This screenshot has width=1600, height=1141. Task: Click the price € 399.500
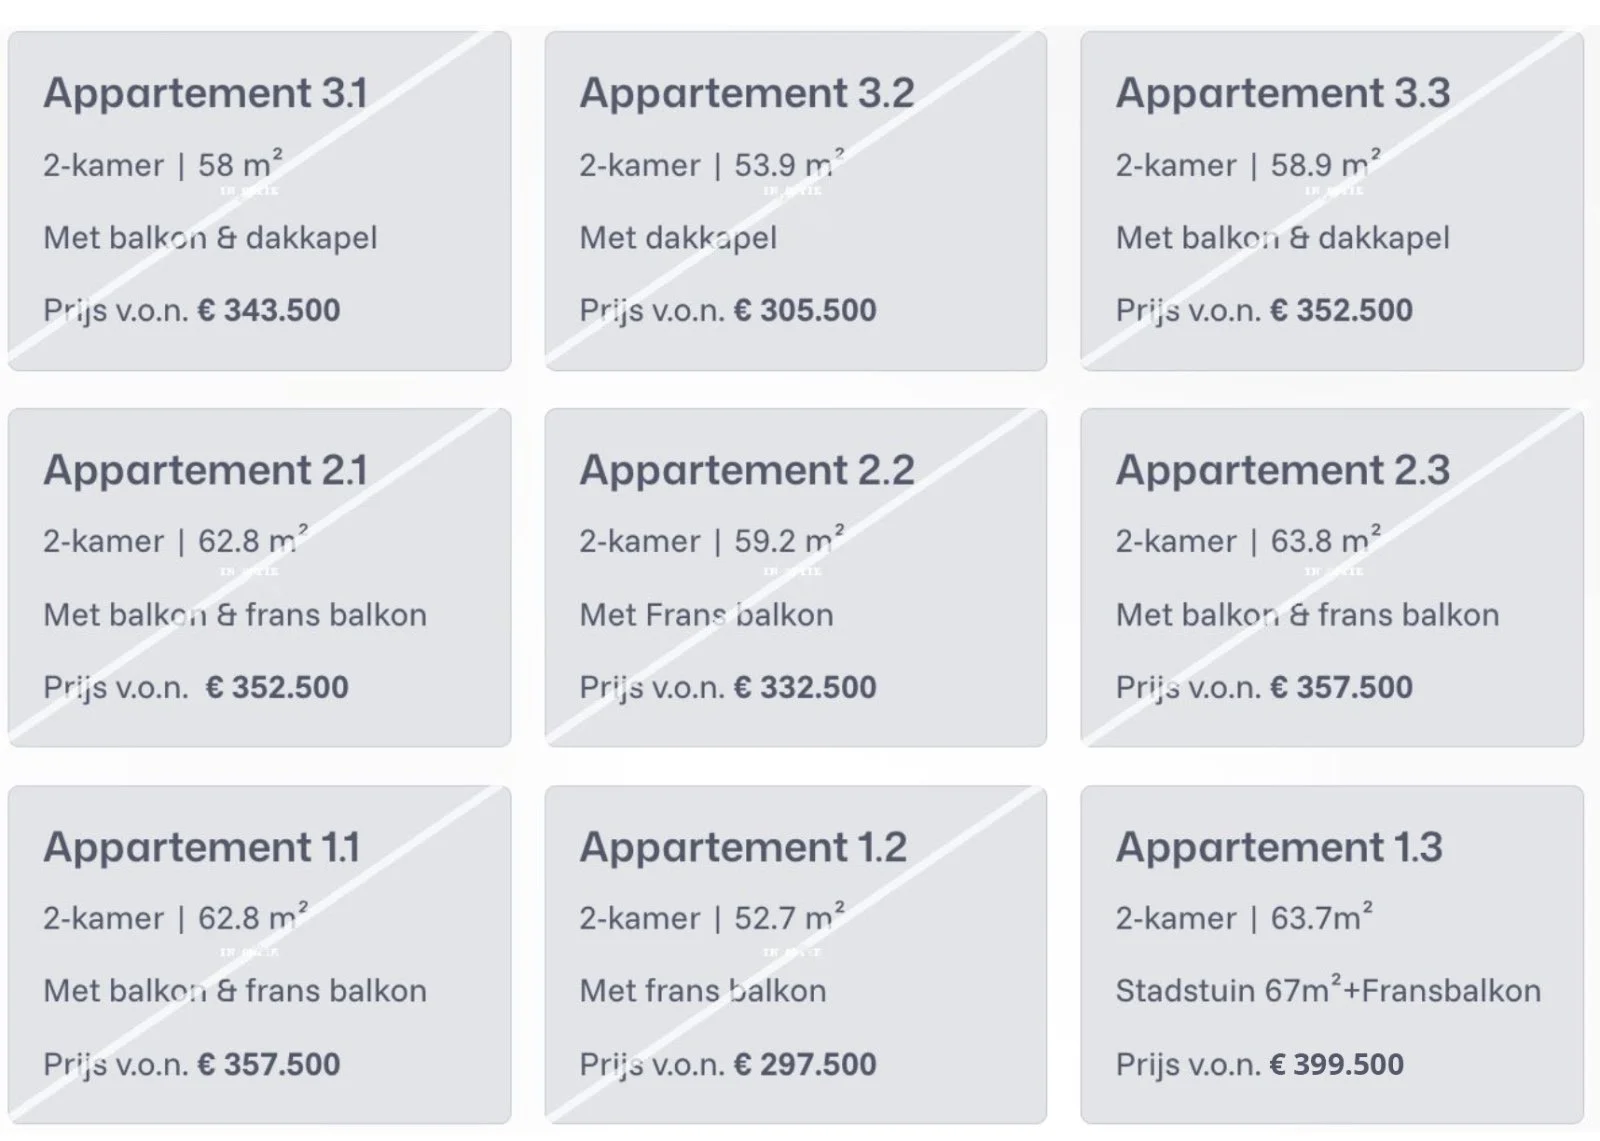1337,1064
